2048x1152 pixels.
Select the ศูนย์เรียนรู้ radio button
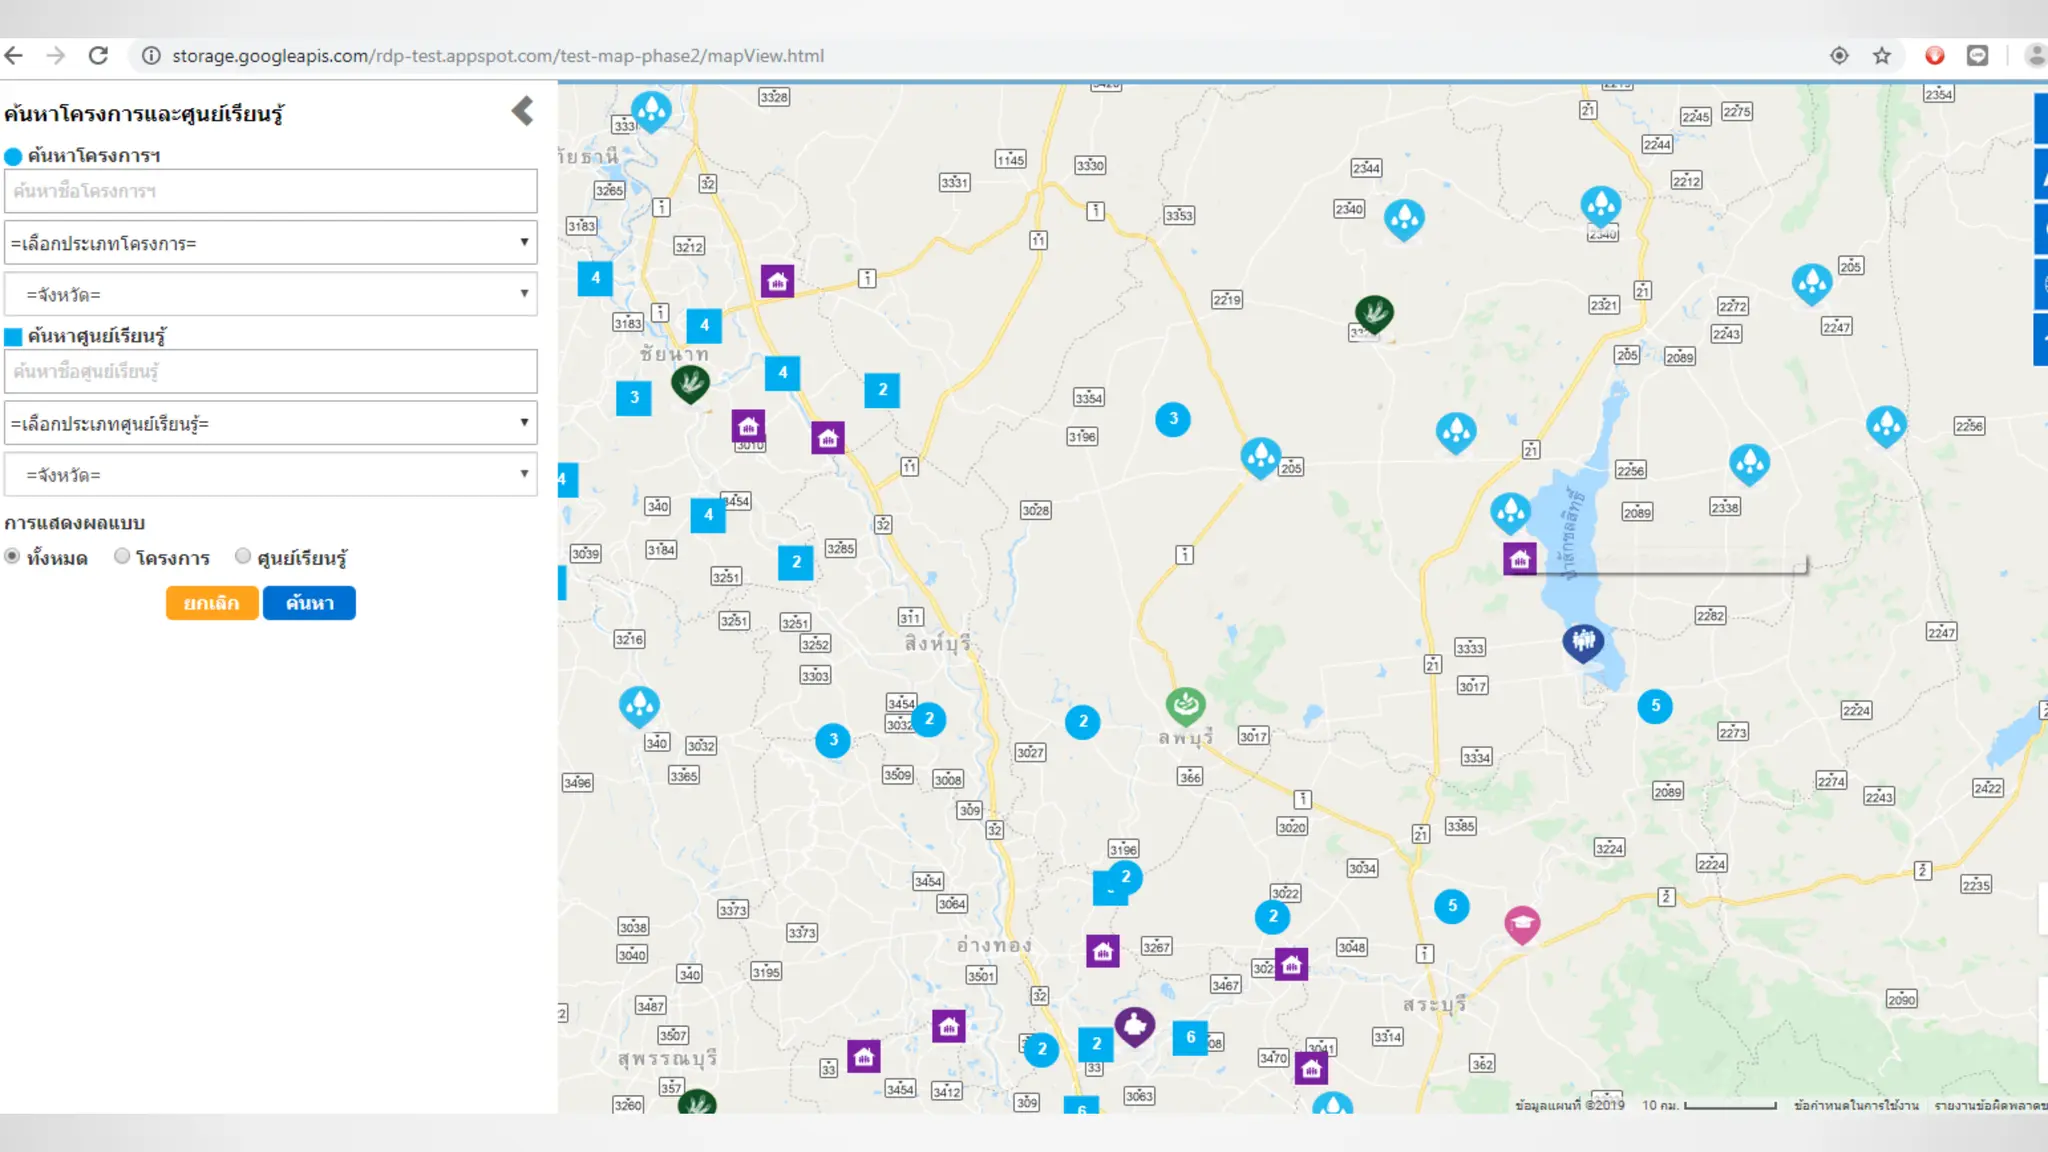coord(243,556)
